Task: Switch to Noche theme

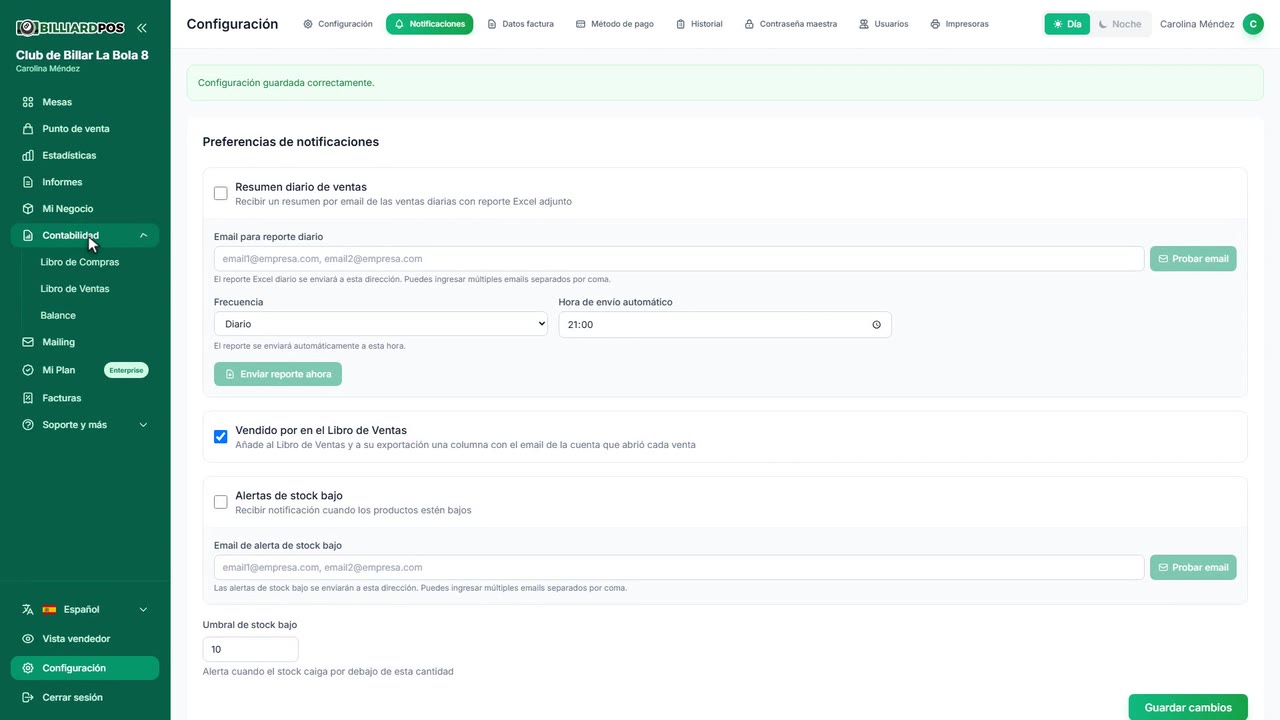Action: pos(1120,24)
